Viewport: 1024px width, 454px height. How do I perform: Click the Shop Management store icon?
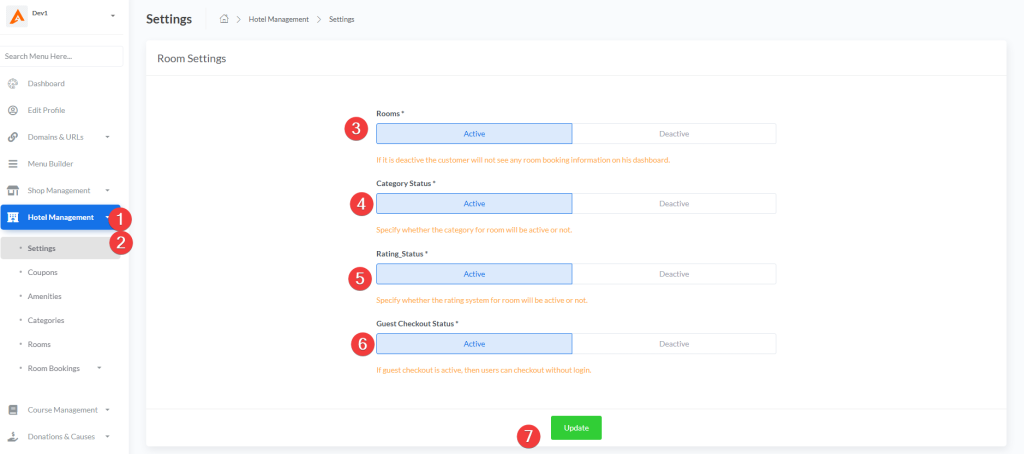coord(13,190)
